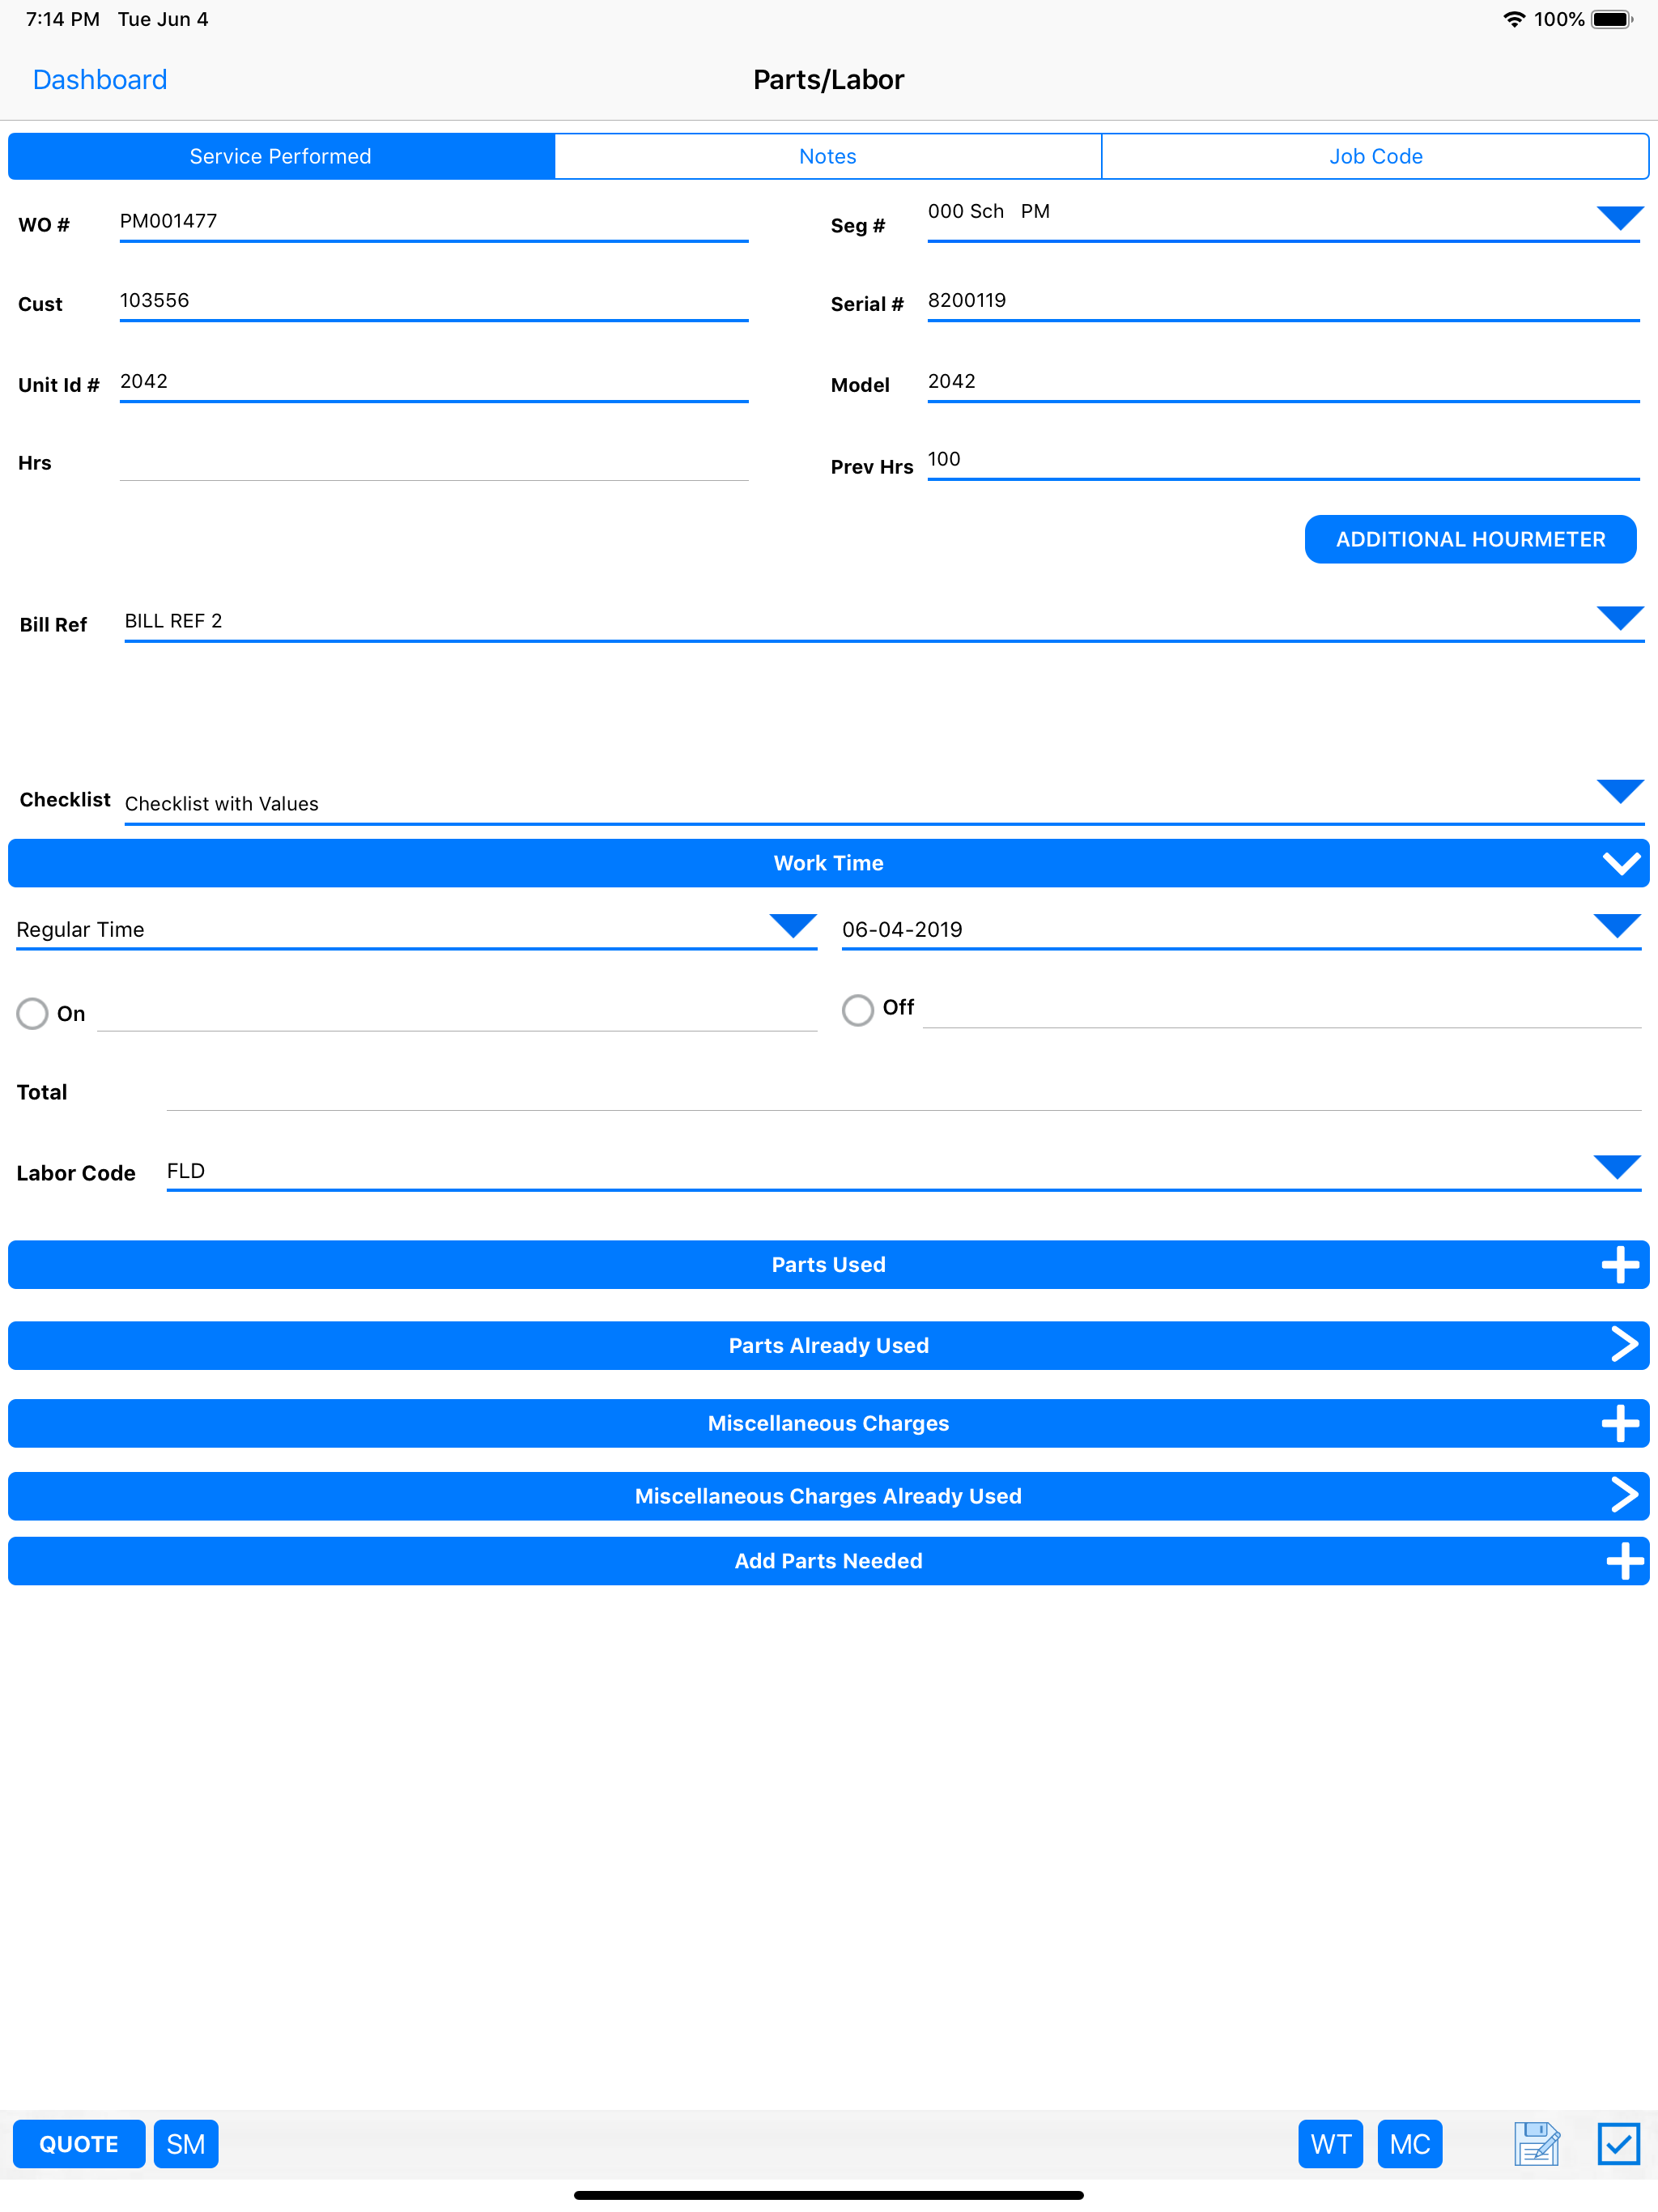Switch to the Job Code tab
Screen dimensions: 1658x2212
pos(1375,156)
